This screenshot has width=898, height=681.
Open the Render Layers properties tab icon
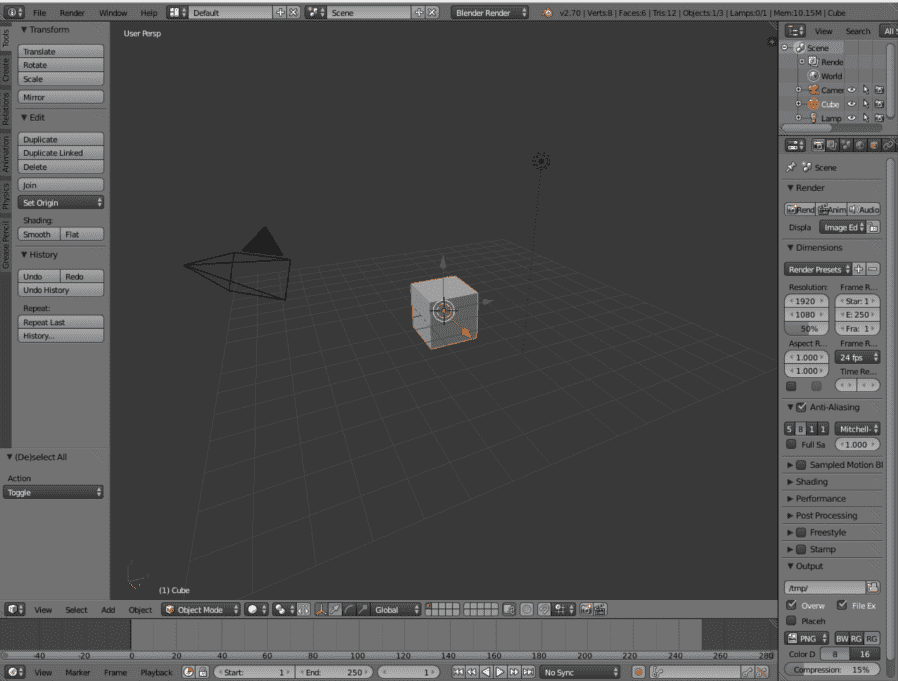pos(832,145)
